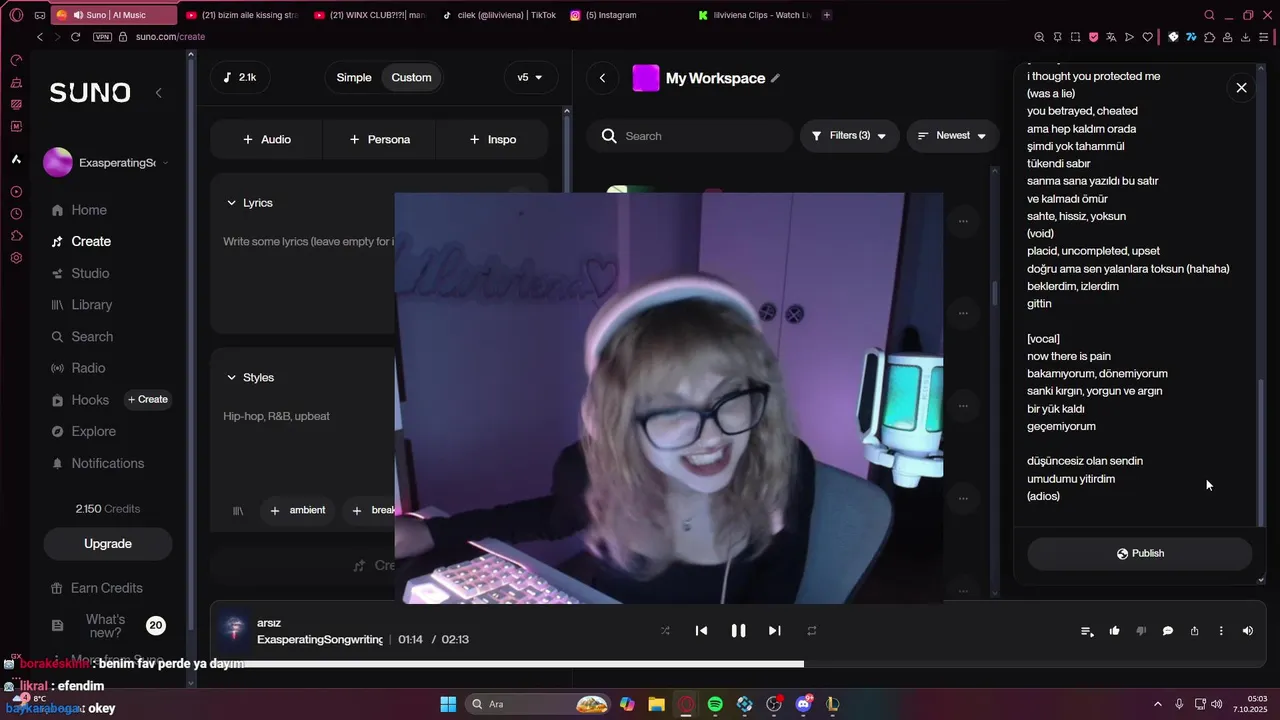Open Opera downloads icon
Image resolution: width=1280 pixels, height=720 pixels.
point(1246,37)
